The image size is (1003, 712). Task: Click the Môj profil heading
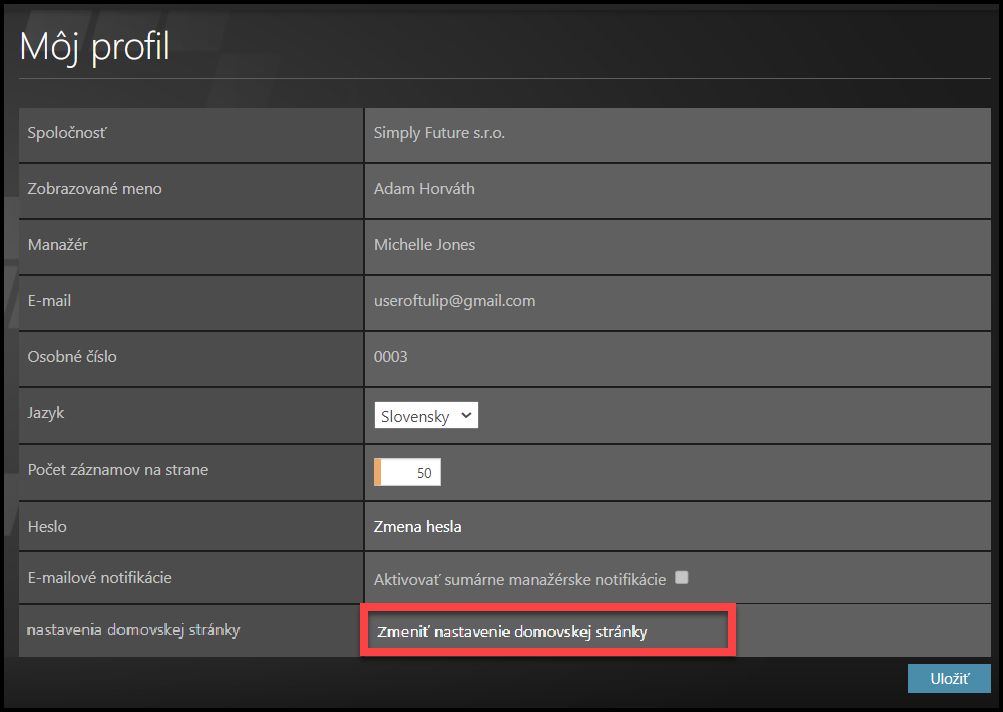point(95,46)
